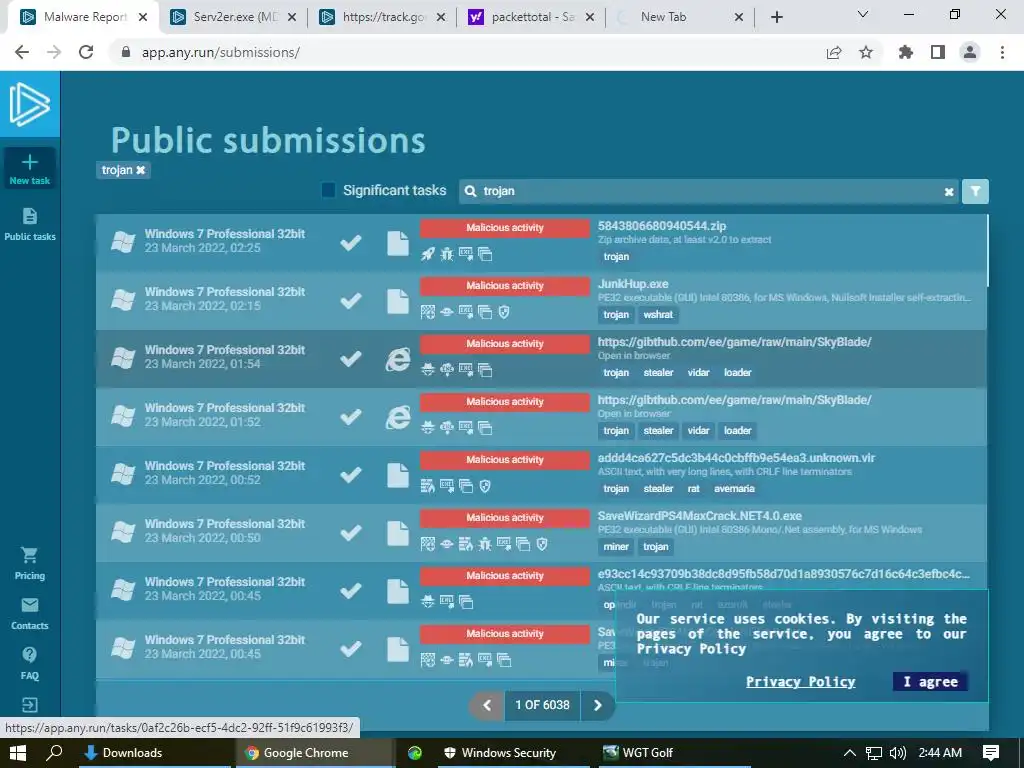The image size is (1024, 768).
Task: Click the avemaria tag
Action: click(734, 488)
